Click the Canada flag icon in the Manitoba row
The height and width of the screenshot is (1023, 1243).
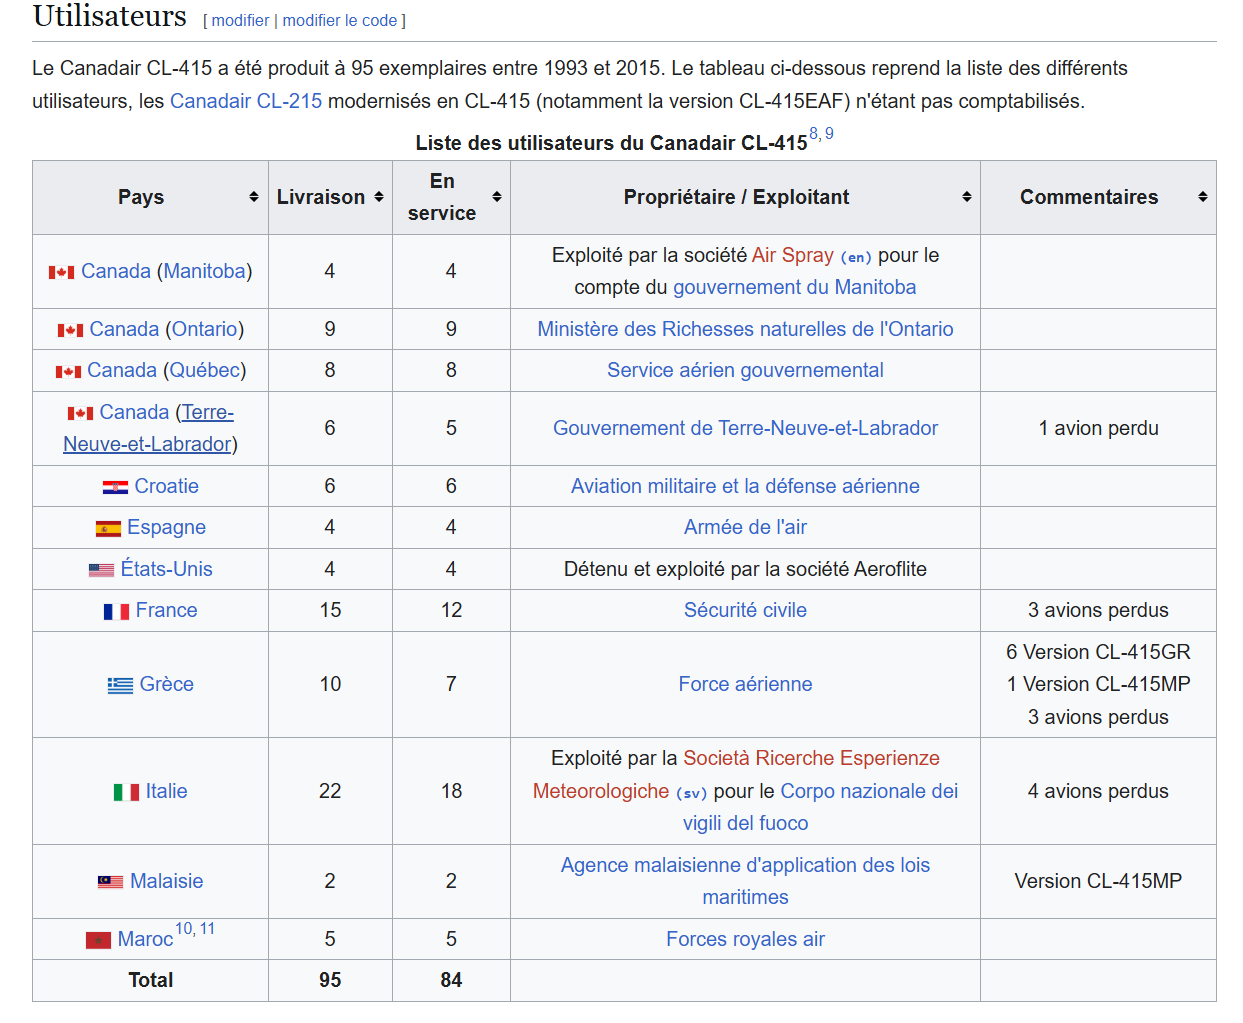[x=62, y=272]
